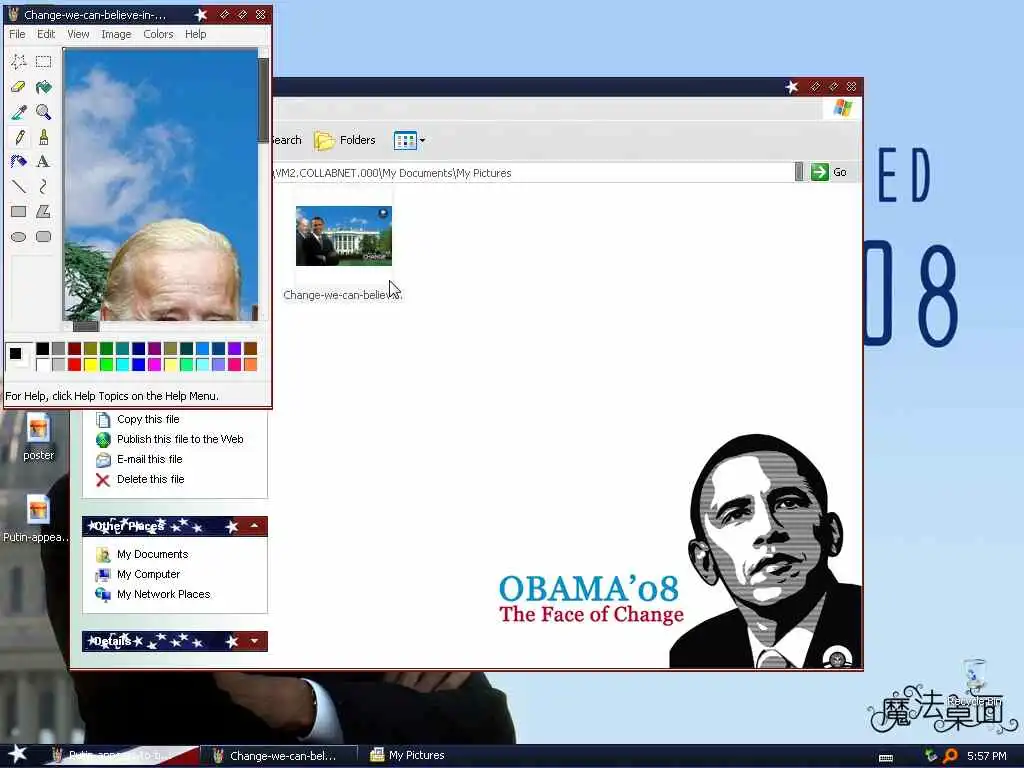The image size is (1024, 768).
Task: Collapse the Other Places panel
Action: click(x=254, y=526)
